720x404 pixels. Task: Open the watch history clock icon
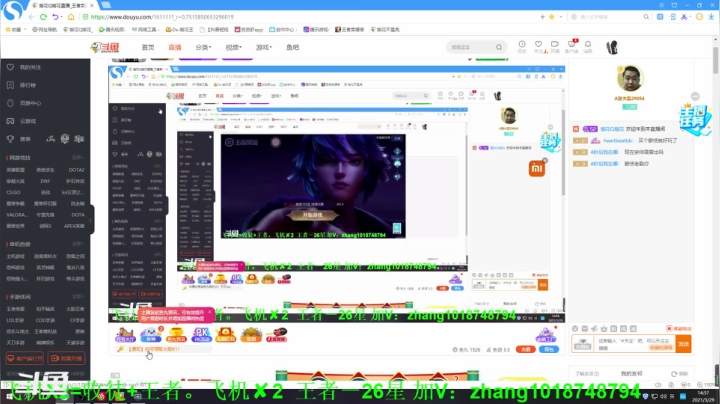pos(522,45)
